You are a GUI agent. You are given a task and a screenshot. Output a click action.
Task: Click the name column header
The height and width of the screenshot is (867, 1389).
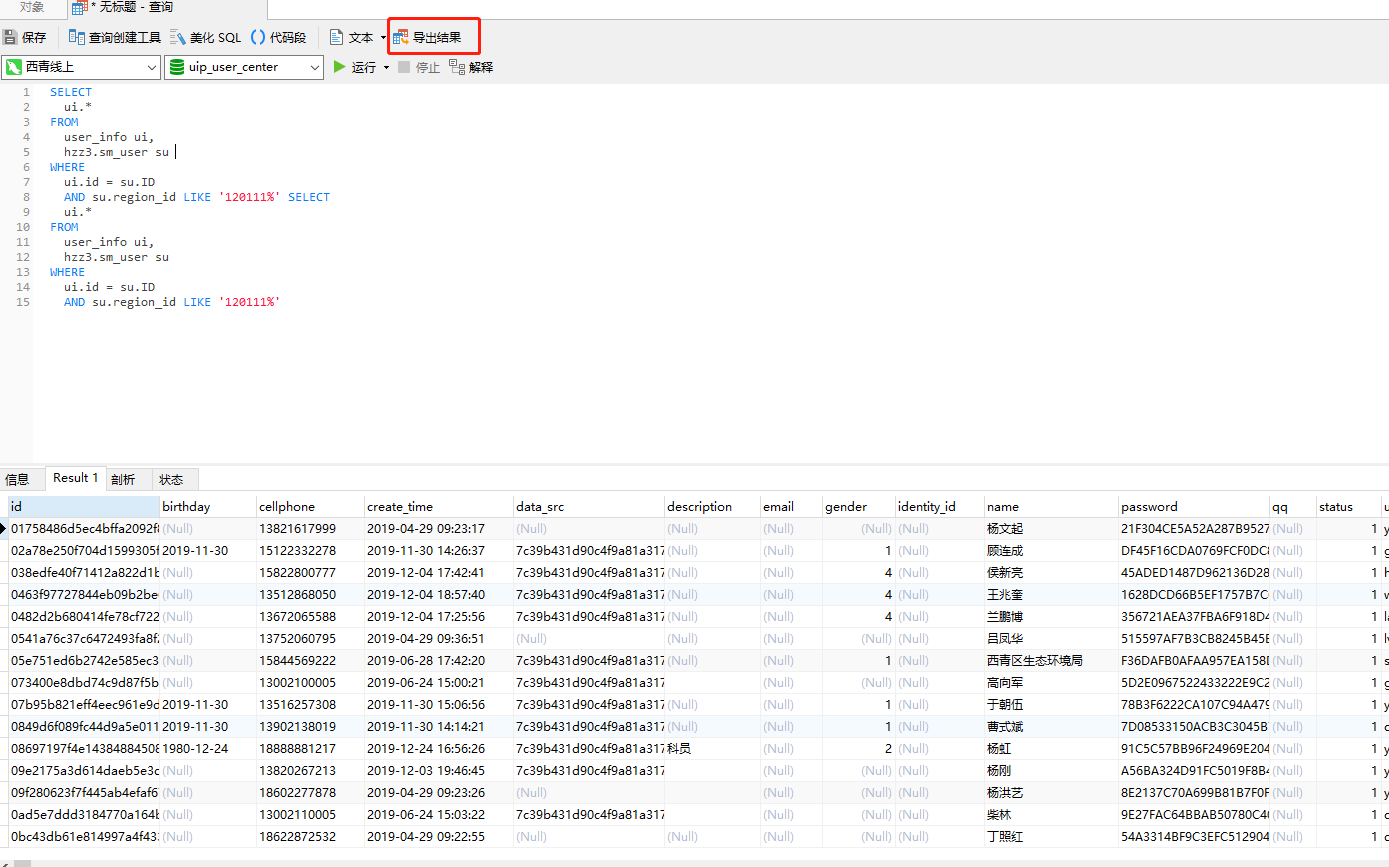pyautogui.click(x=1051, y=507)
